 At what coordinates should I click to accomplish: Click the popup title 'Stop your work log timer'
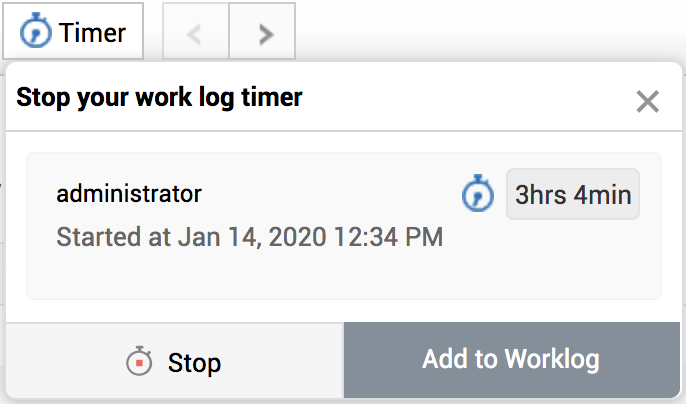(160, 97)
